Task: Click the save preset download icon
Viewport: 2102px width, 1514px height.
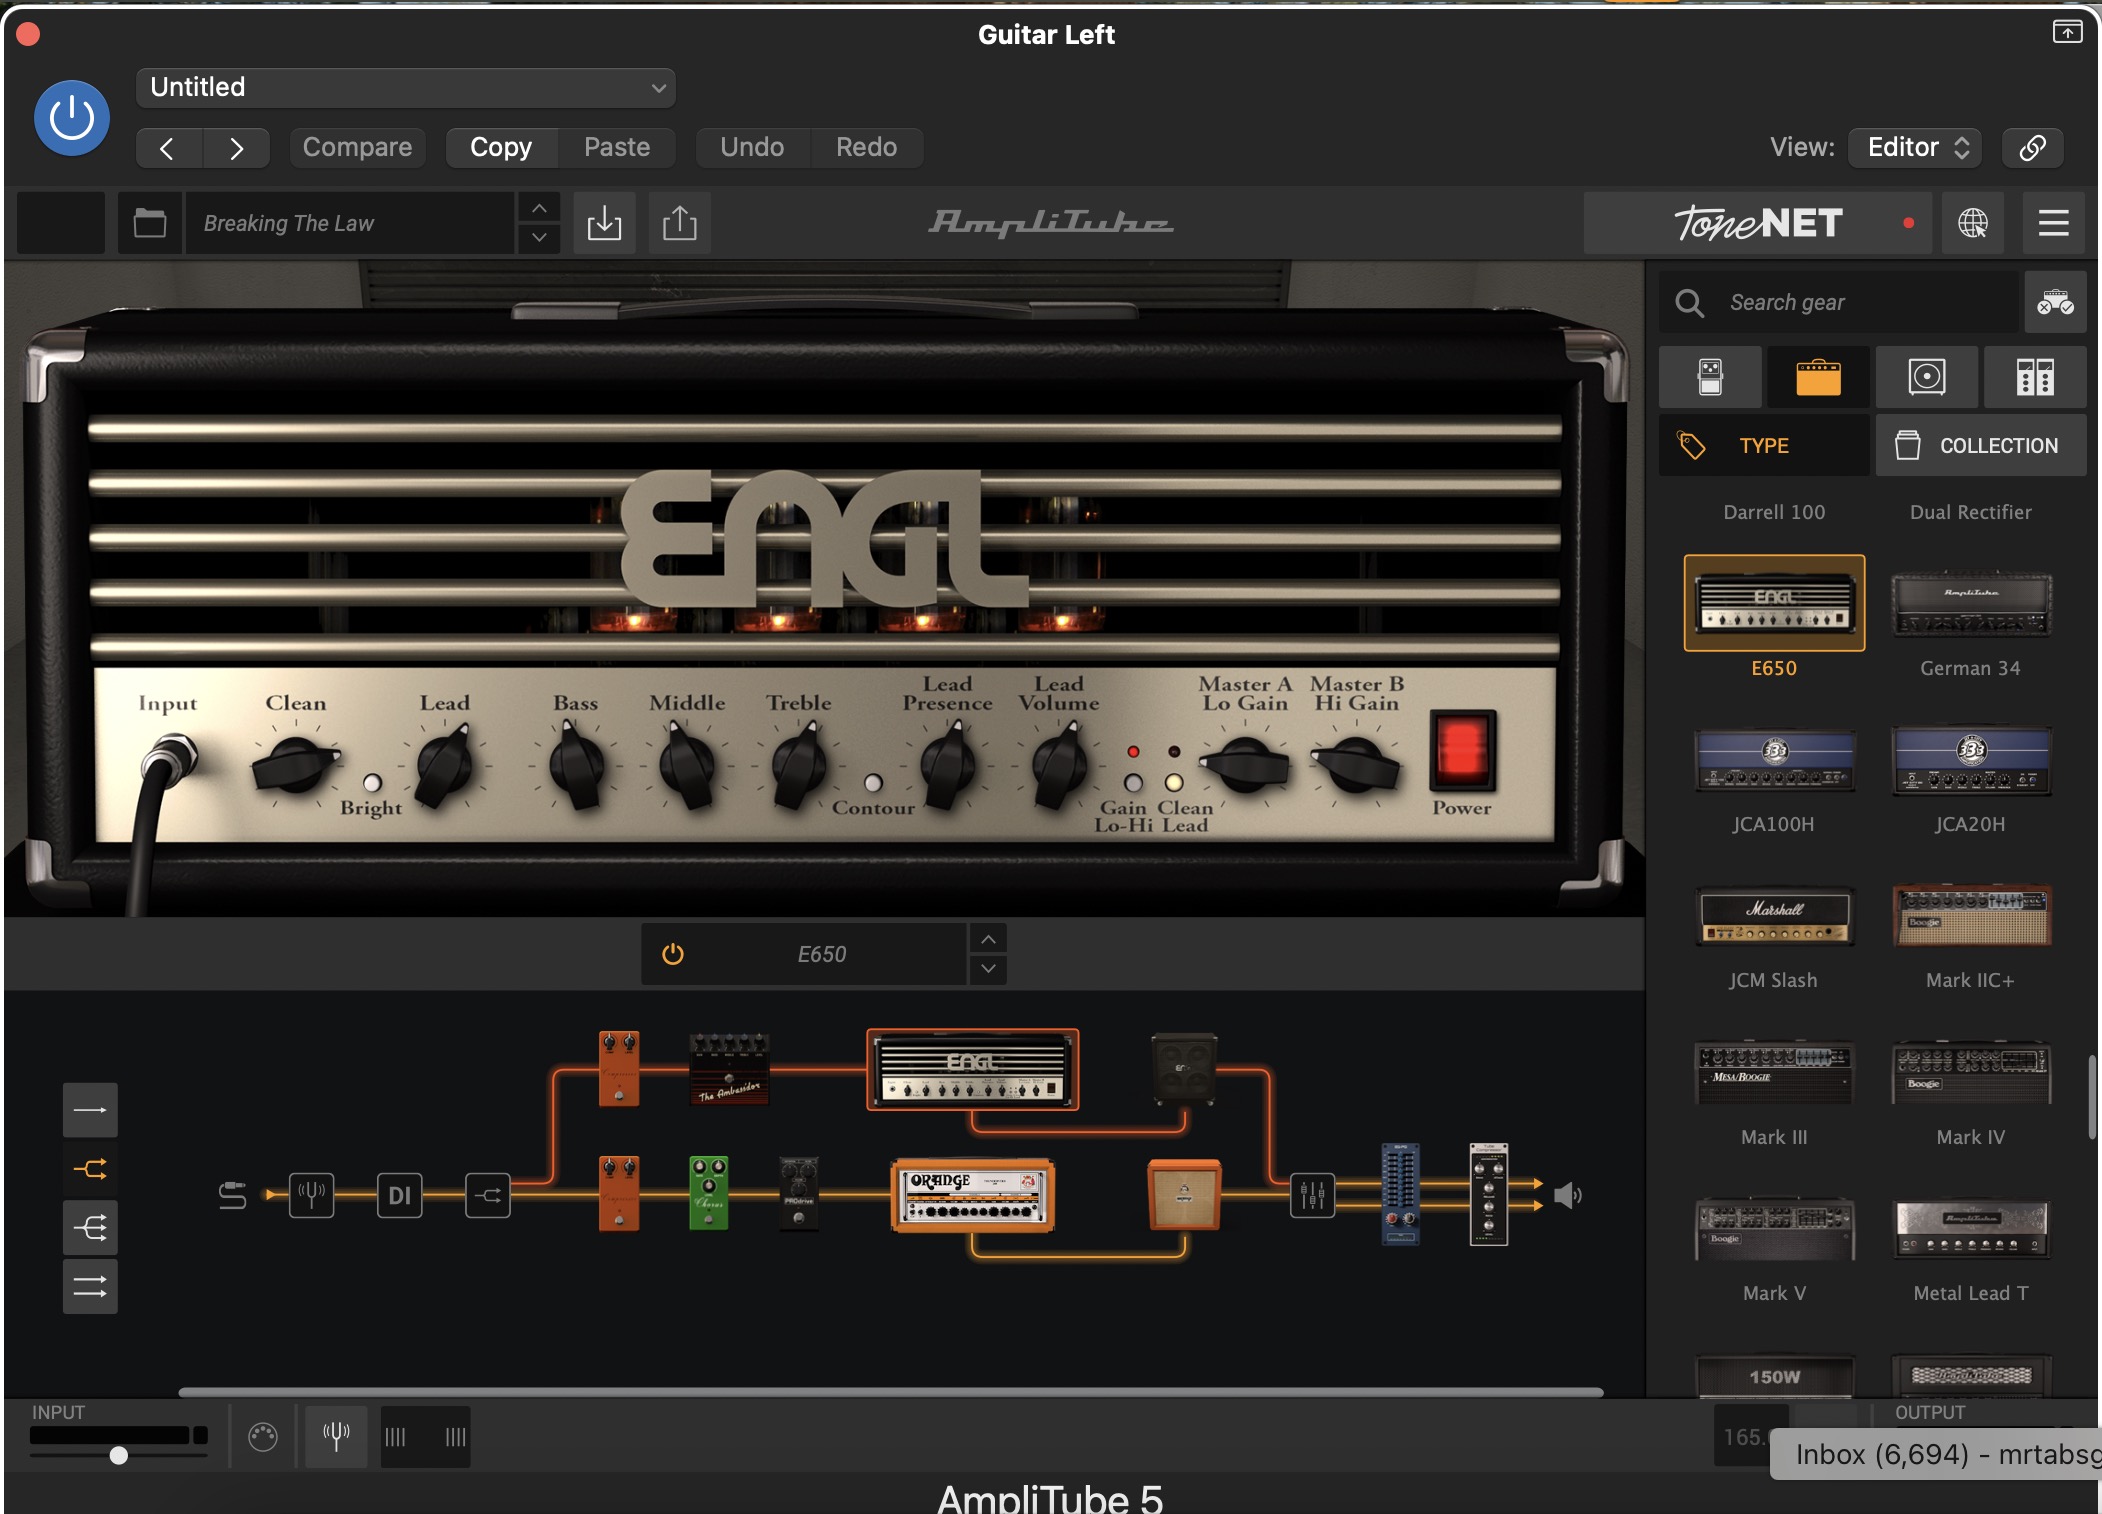Action: (604, 223)
